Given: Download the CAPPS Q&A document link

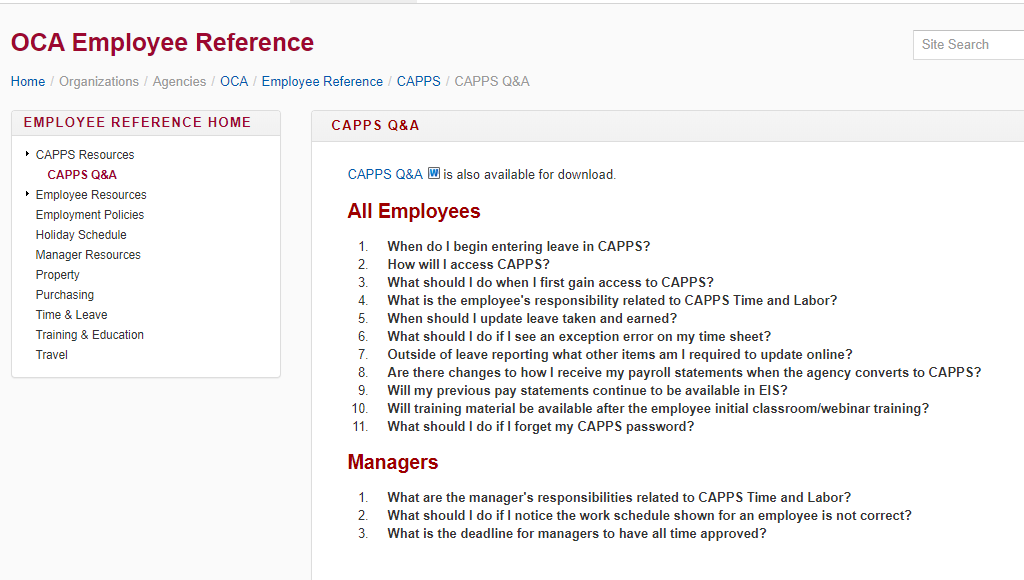Looking at the screenshot, I should tap(385, 174).
